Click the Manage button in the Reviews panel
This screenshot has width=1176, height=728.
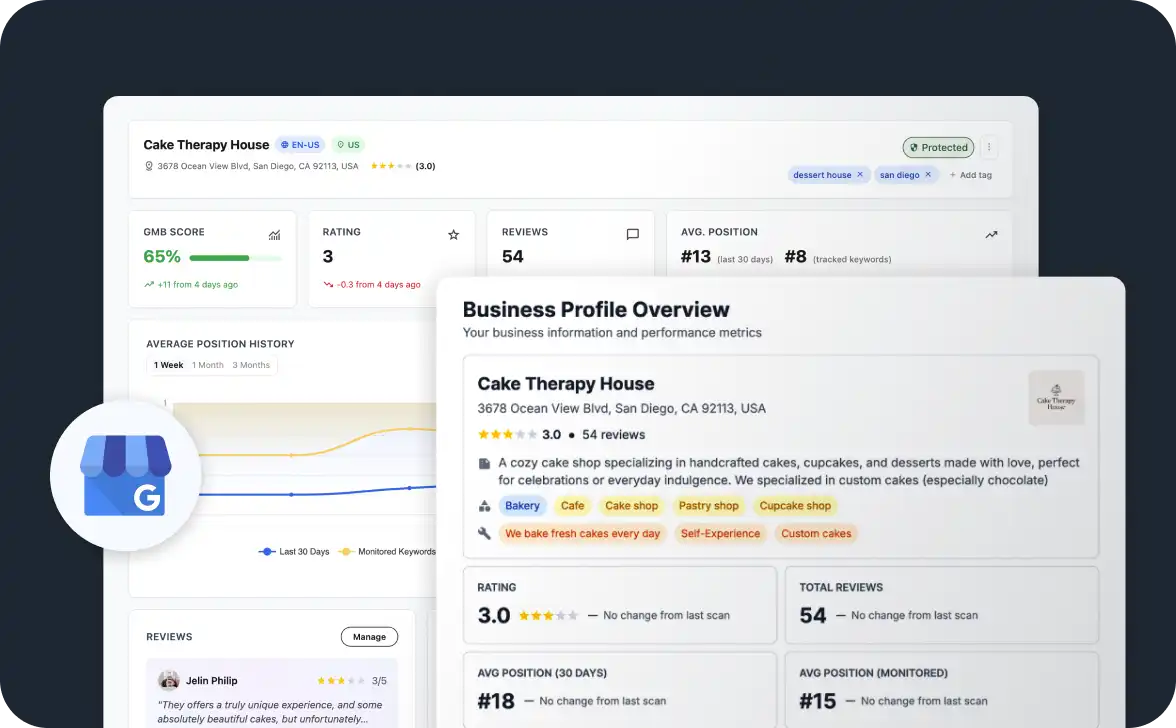(x=369, y=636)
